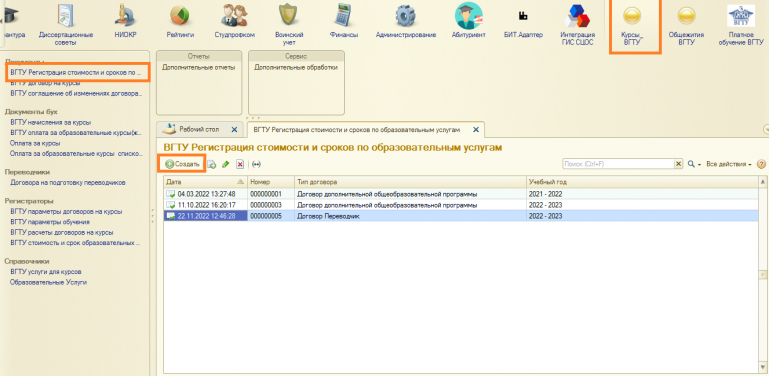Open the Студпрофком section
Screen dimensions: 769x376
234,21
